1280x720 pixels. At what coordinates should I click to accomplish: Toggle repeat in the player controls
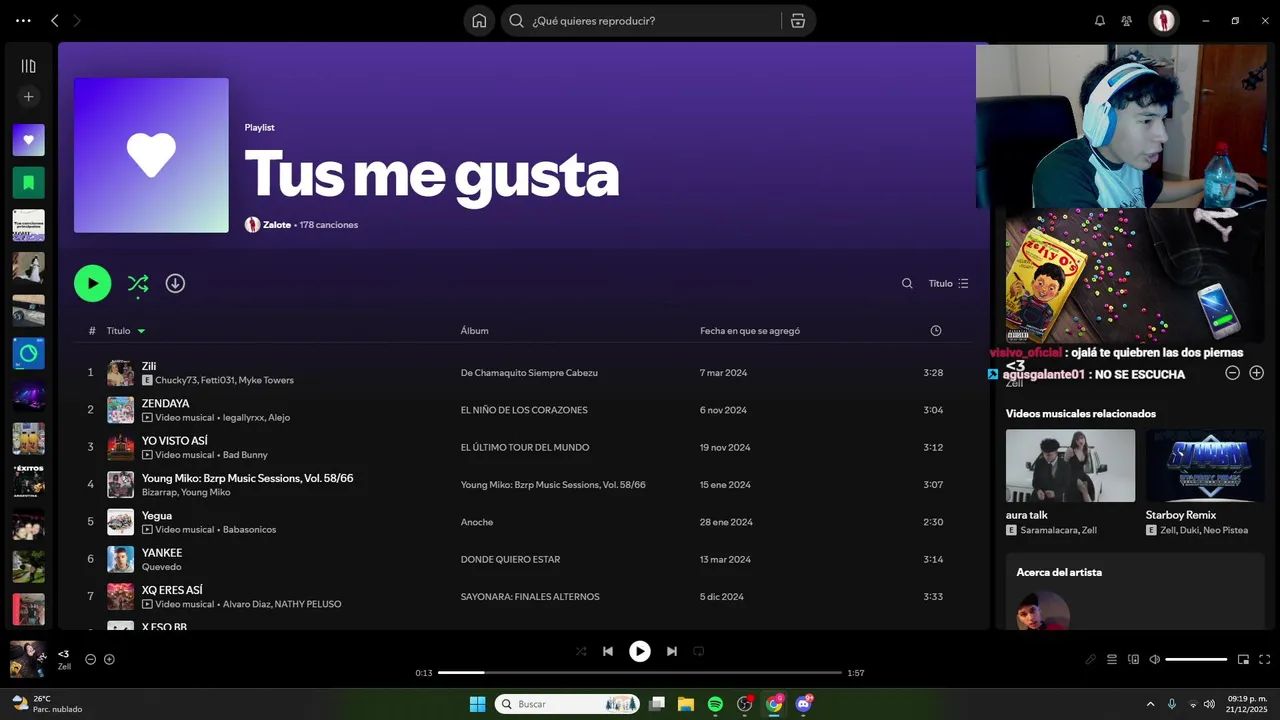pos(699,651)
